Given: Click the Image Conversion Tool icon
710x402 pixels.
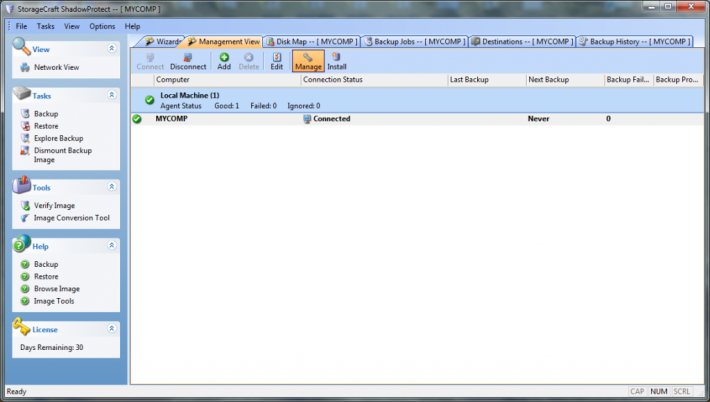Looking at the screenshot, I should 25,218.
